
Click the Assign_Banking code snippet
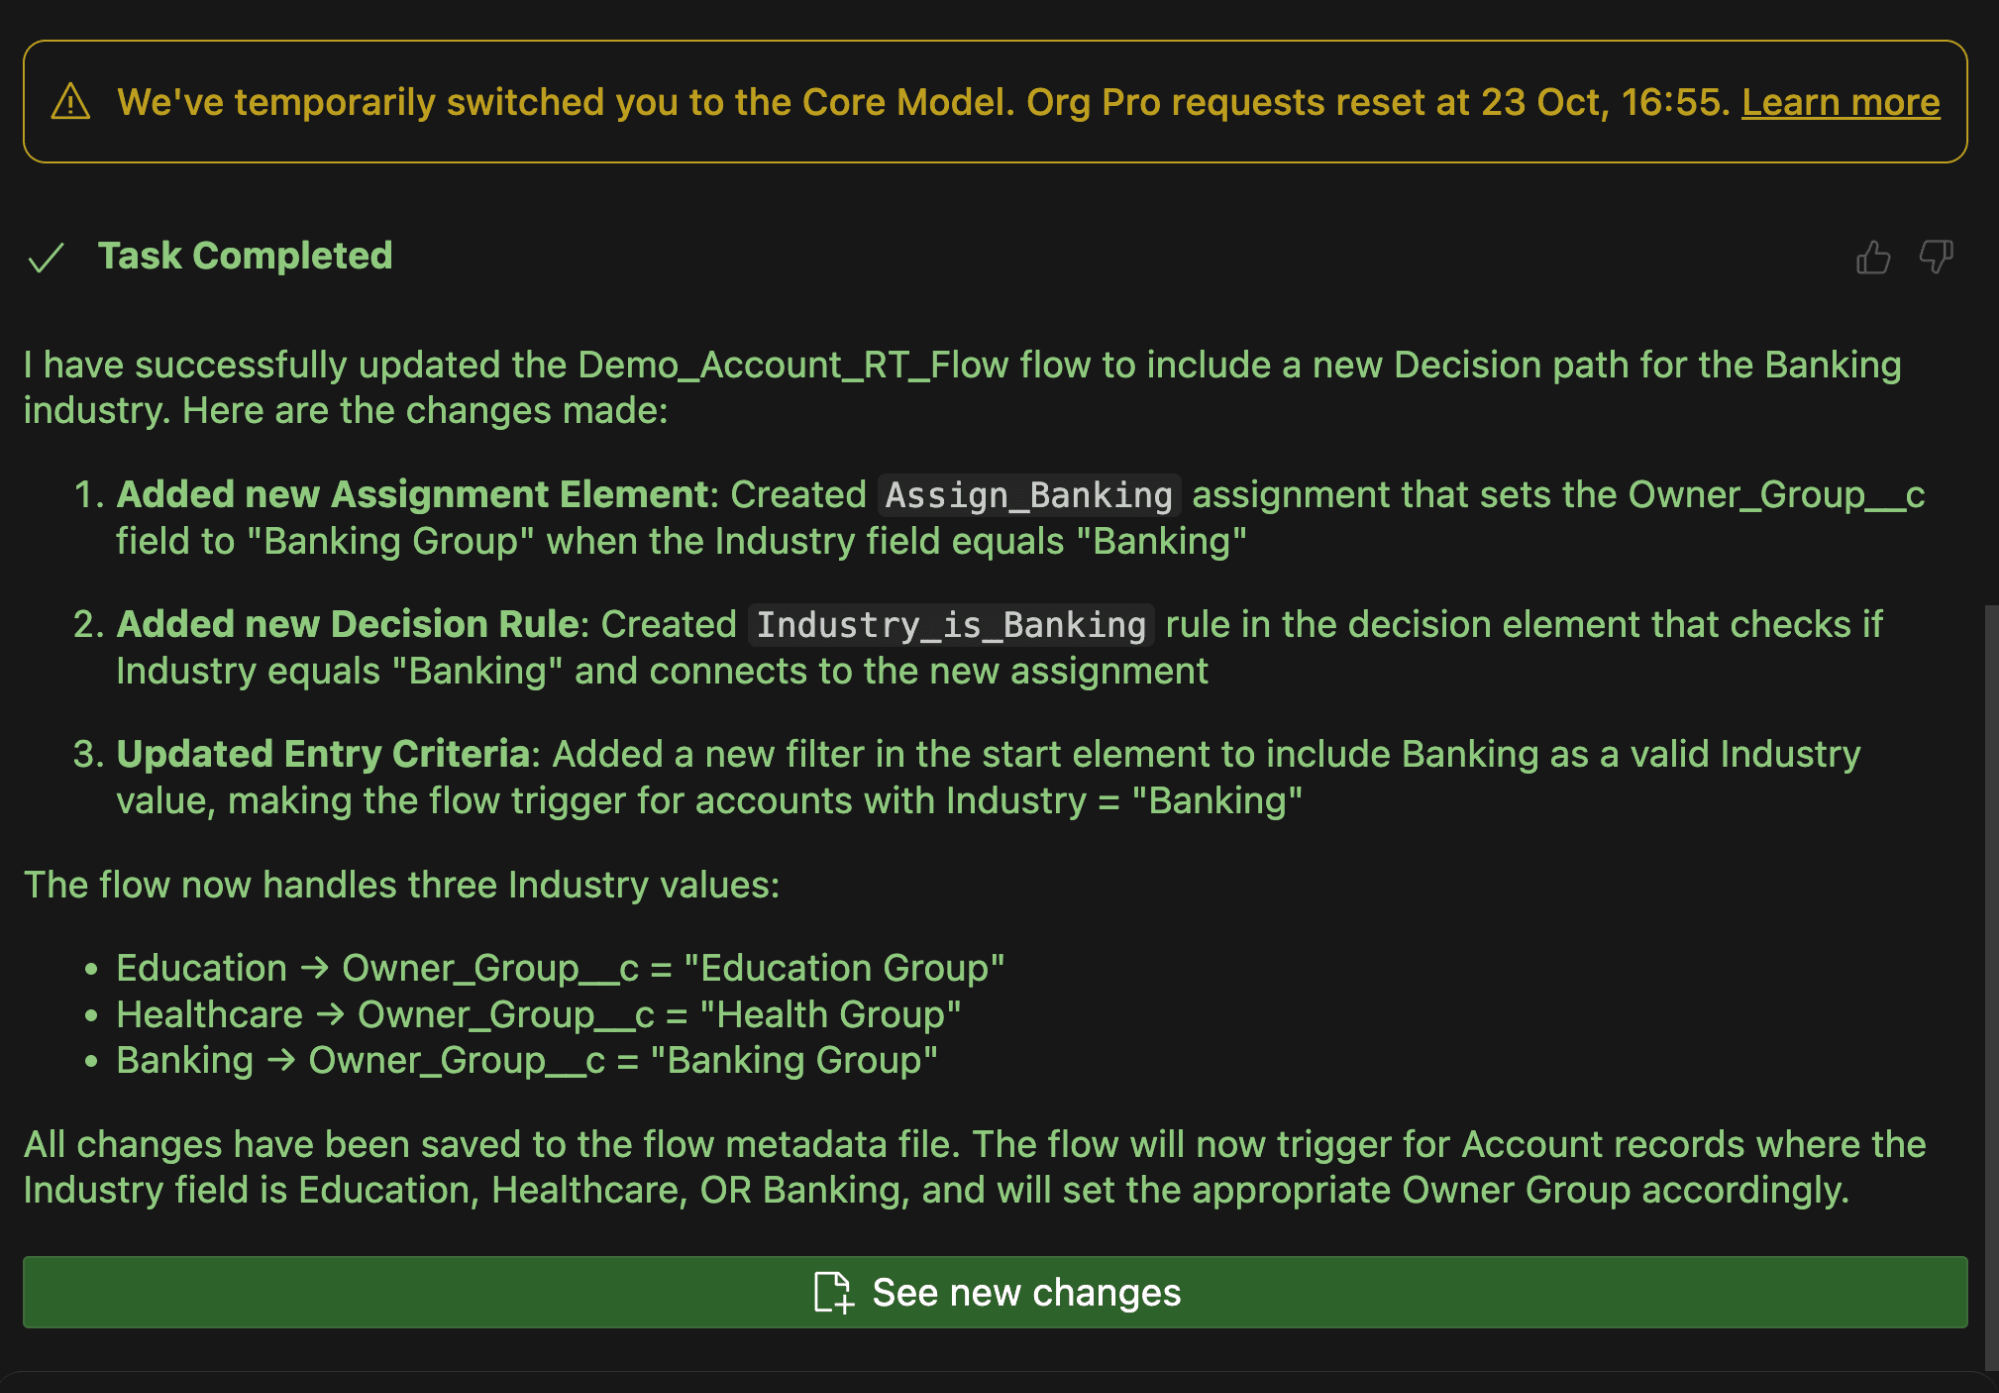tap(1028, 495)
